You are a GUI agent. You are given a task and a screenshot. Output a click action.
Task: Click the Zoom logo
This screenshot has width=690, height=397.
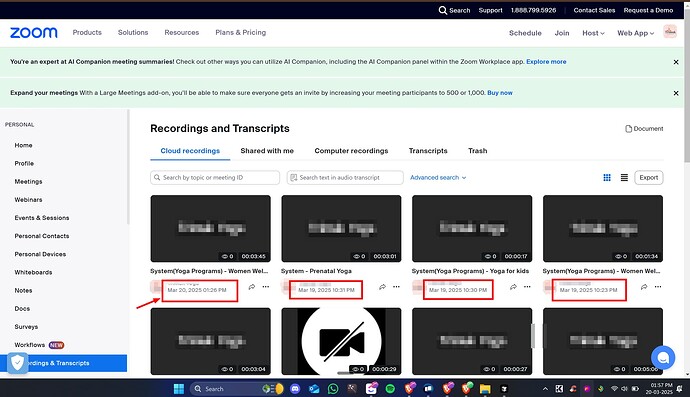point(33,33)
